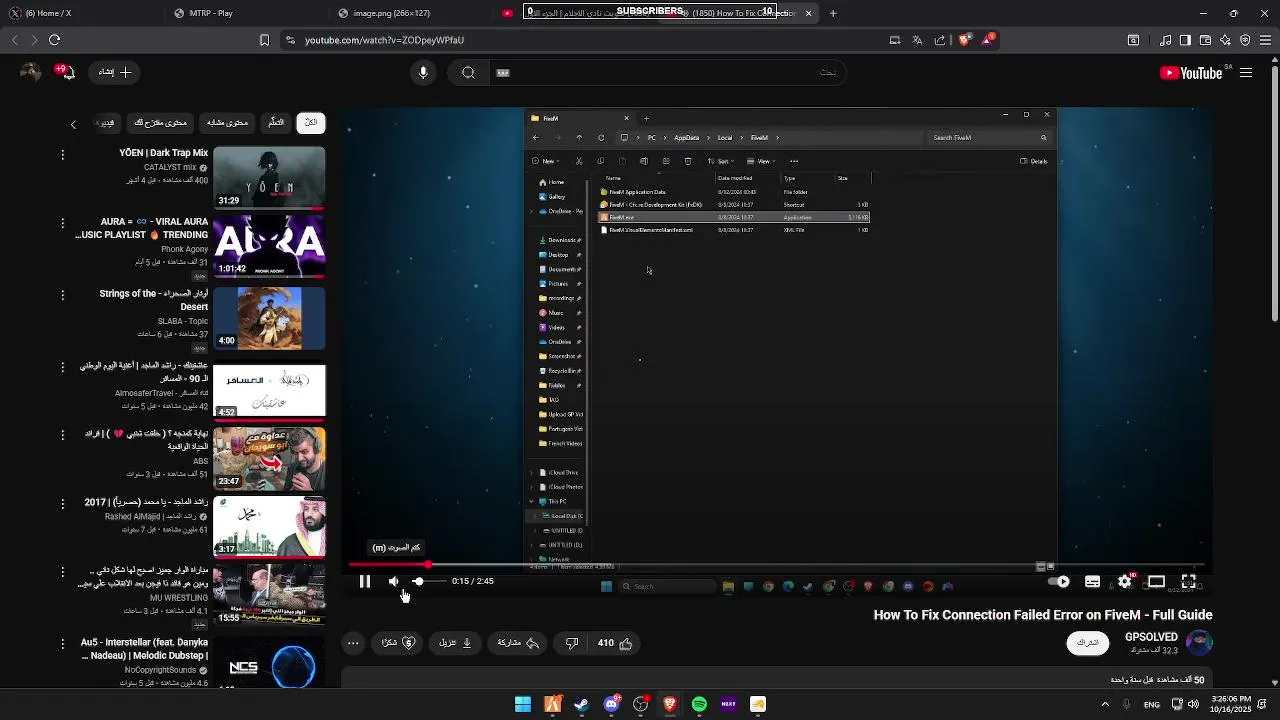Subscribe to the GPSOLVED channel
Viewport: 1280px width, 720px height.
click(x=1088, y=643)
